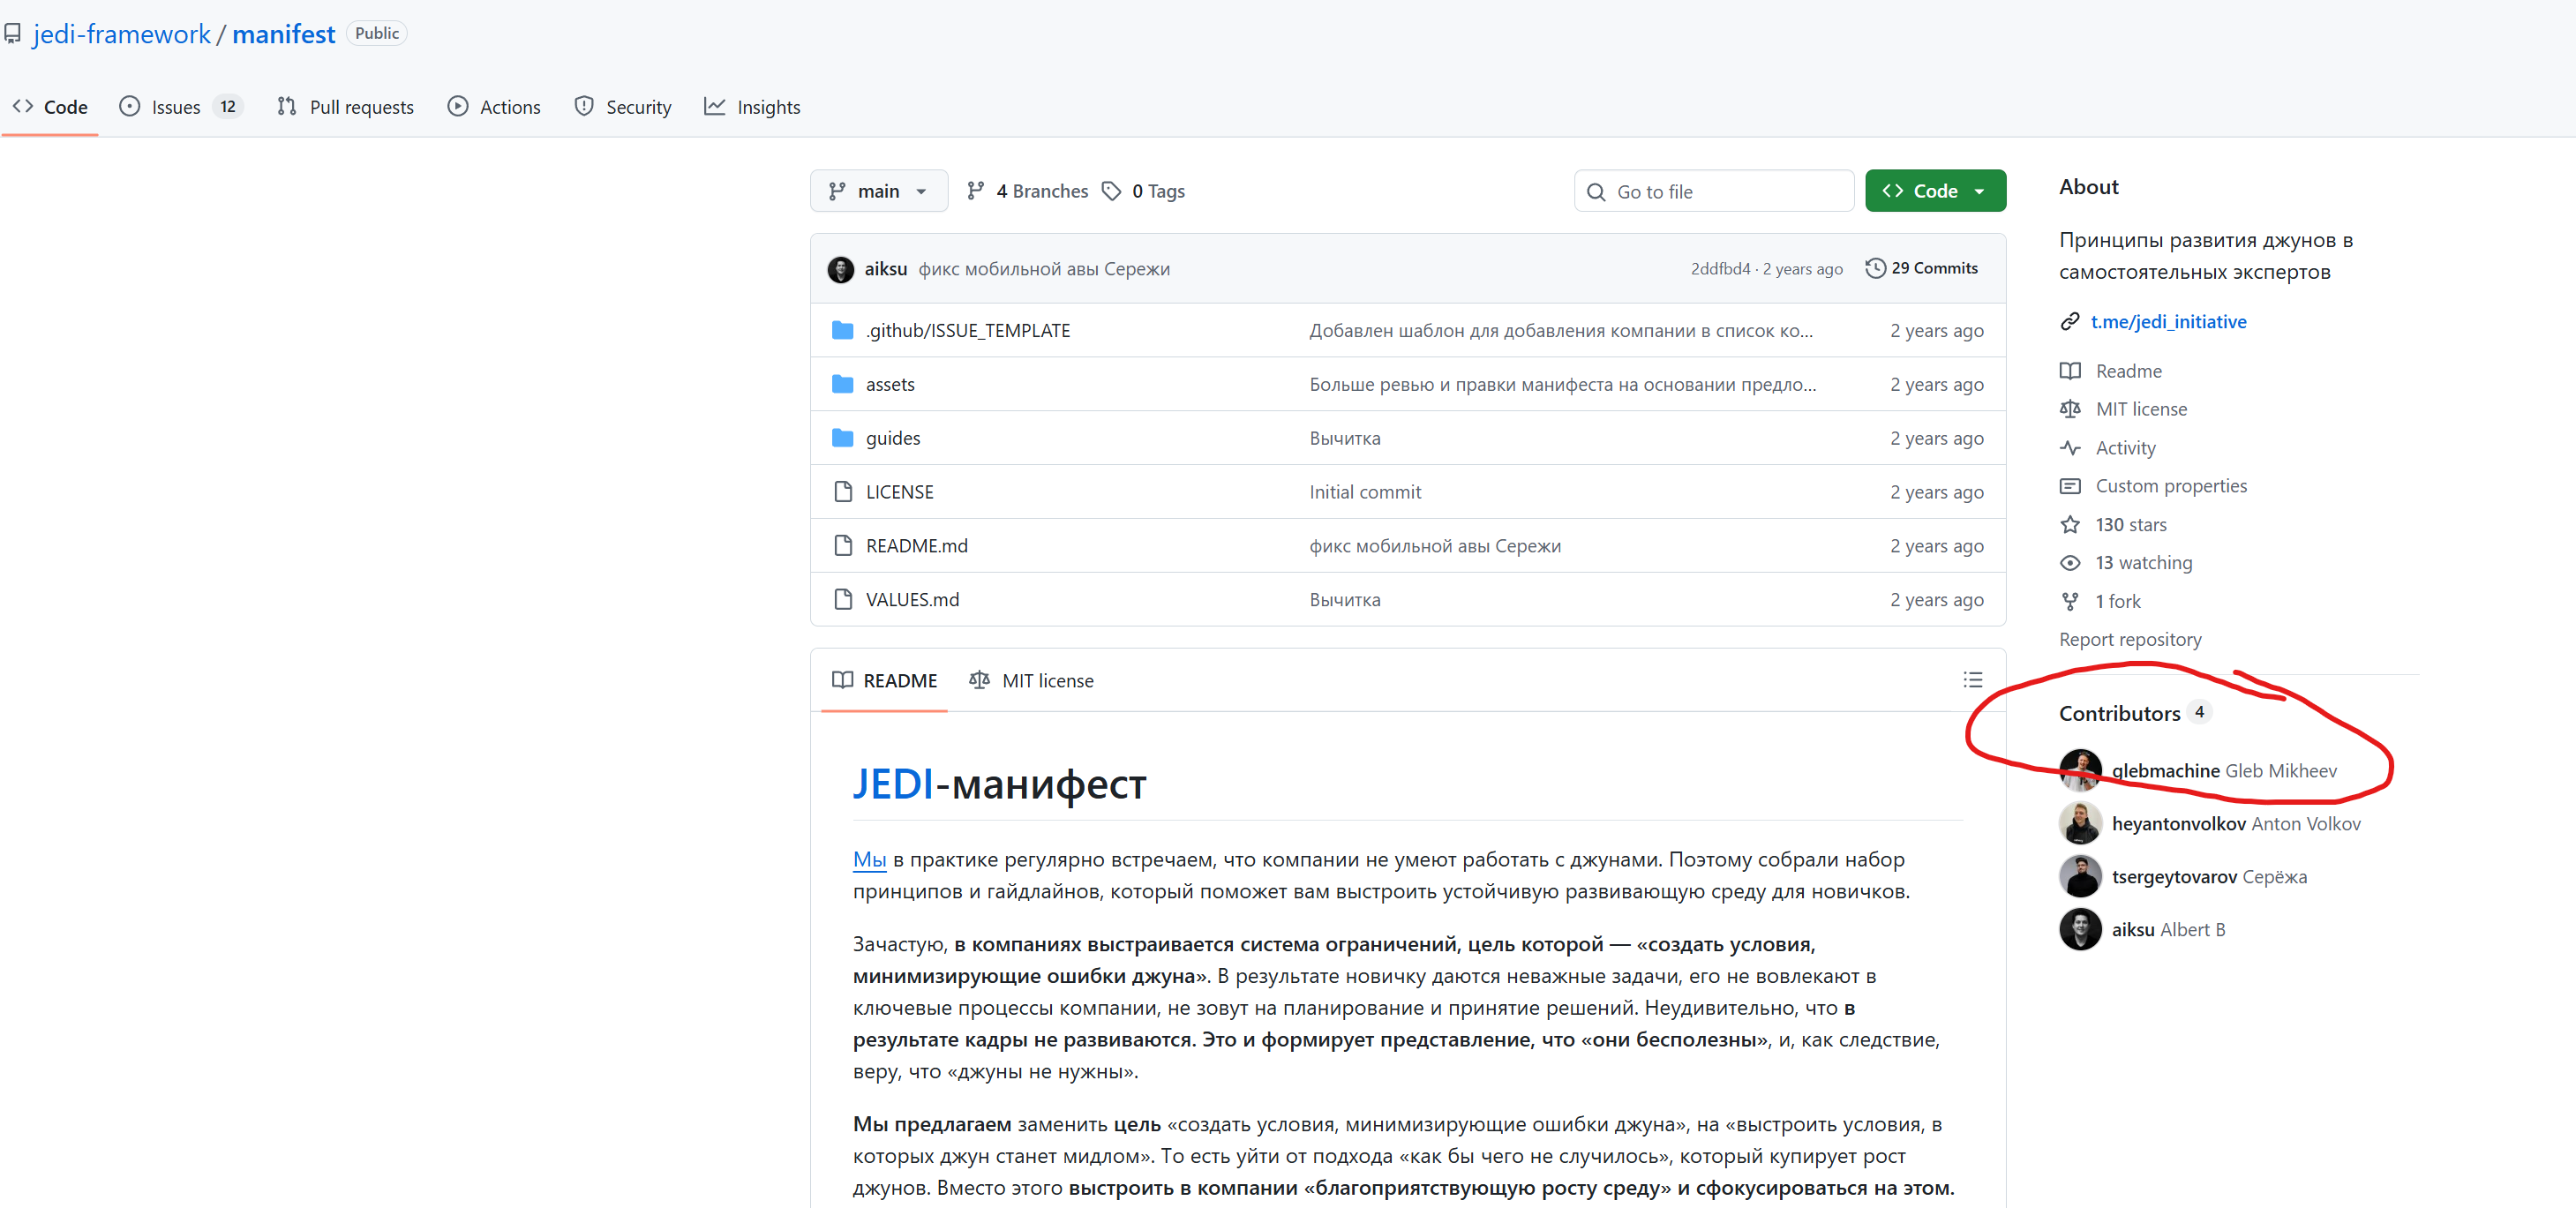
Task: View the 29 Commits history
Action: point(1921,268)
